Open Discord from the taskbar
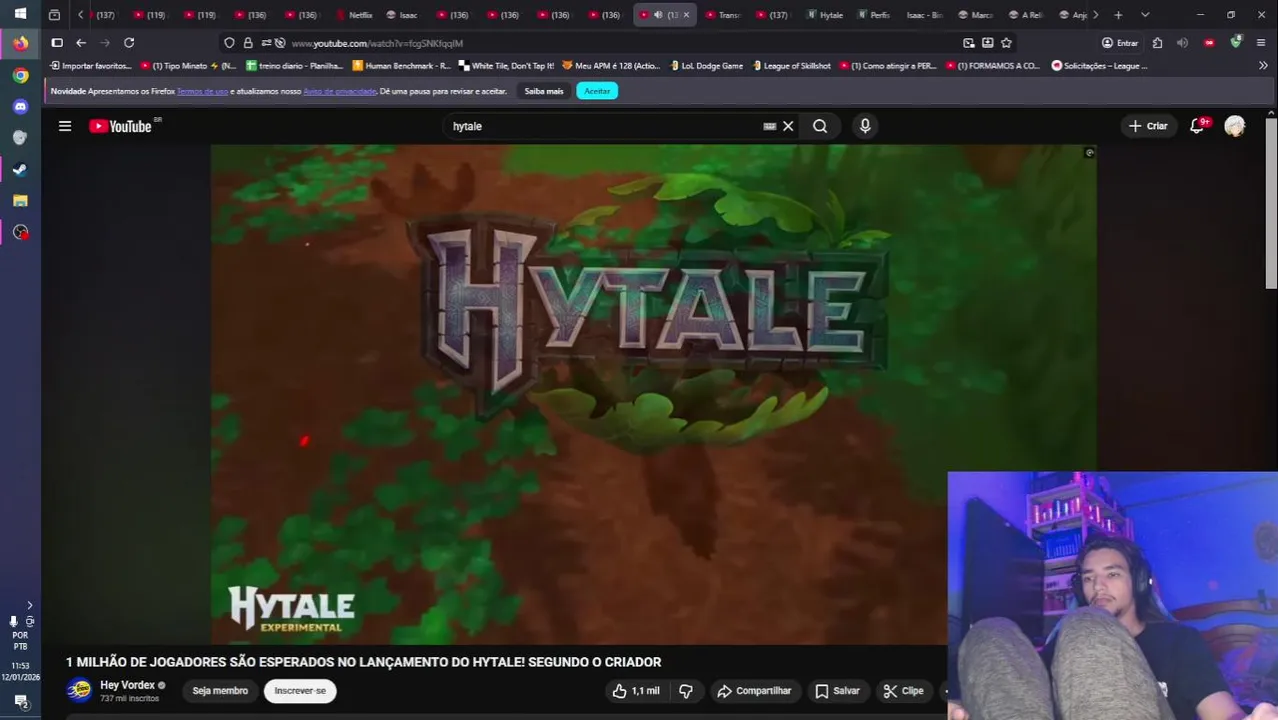This screenshot has width=1278, height=720. click(x=20, y=106)
